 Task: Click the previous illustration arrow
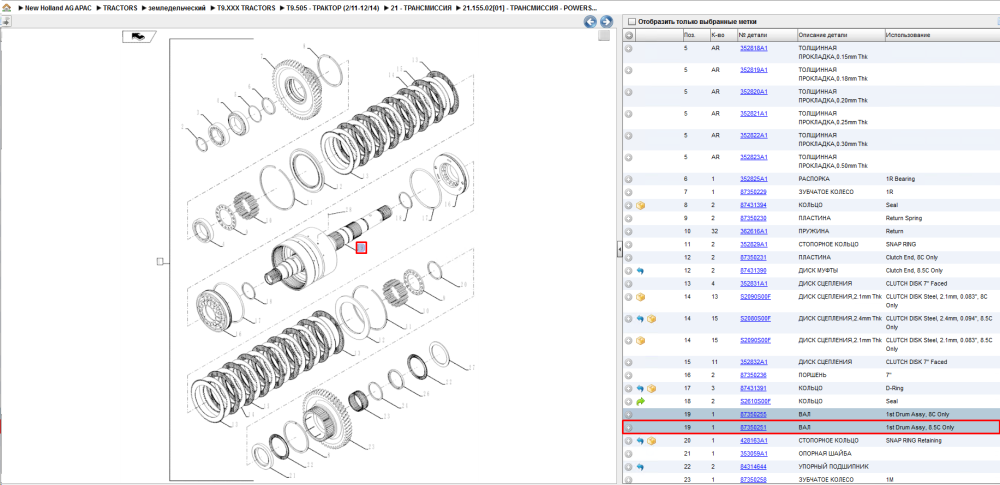click(x=591, y=22)
